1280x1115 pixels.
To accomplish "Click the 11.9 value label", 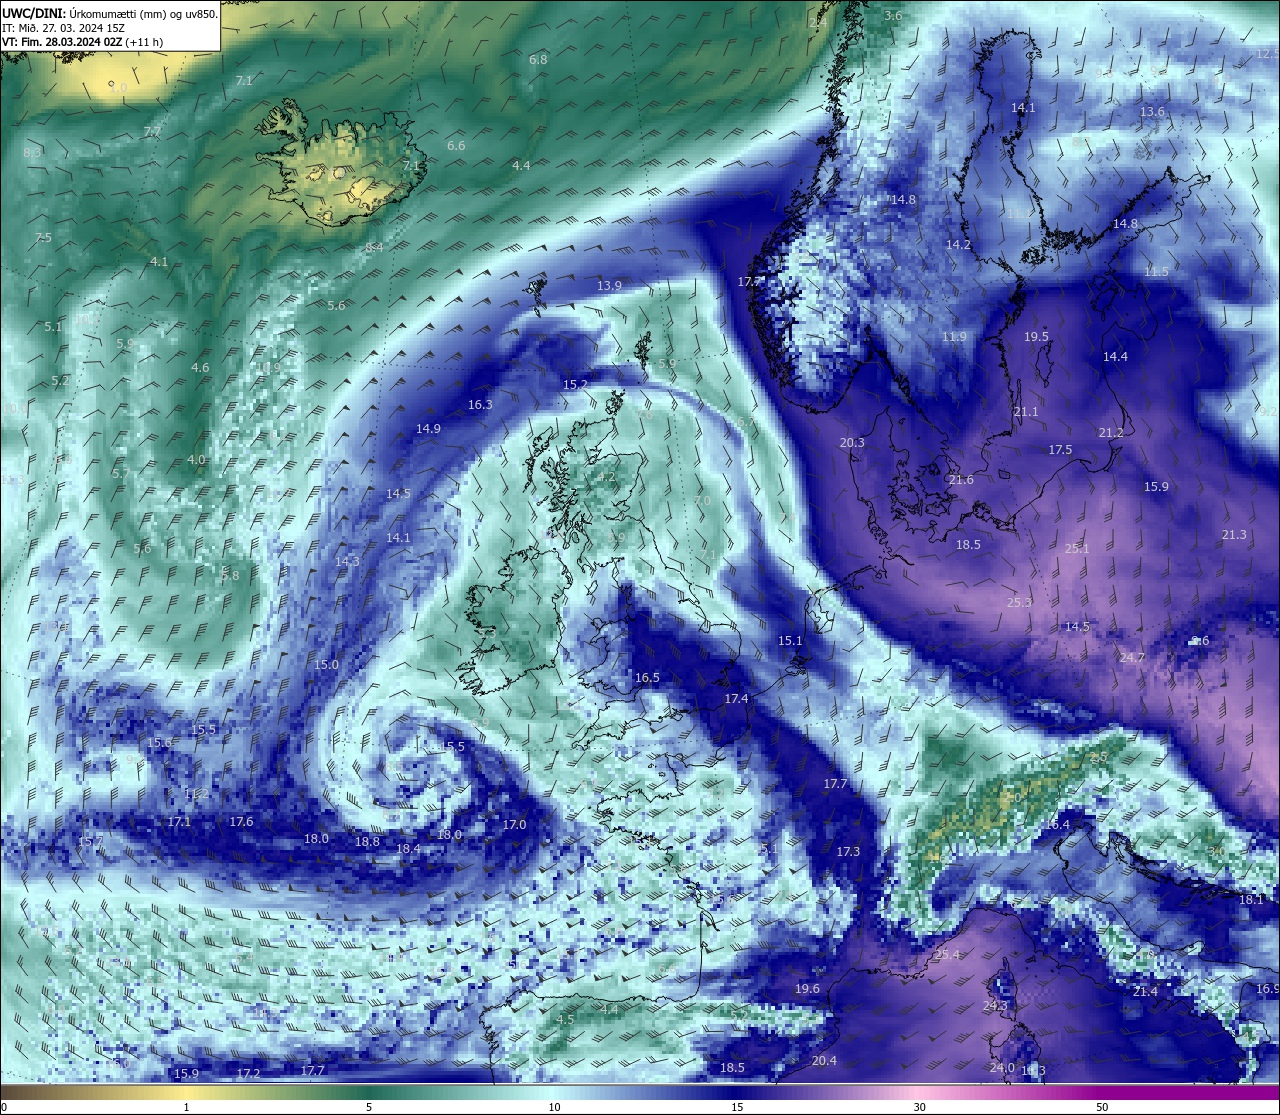I will pos(954,336).
